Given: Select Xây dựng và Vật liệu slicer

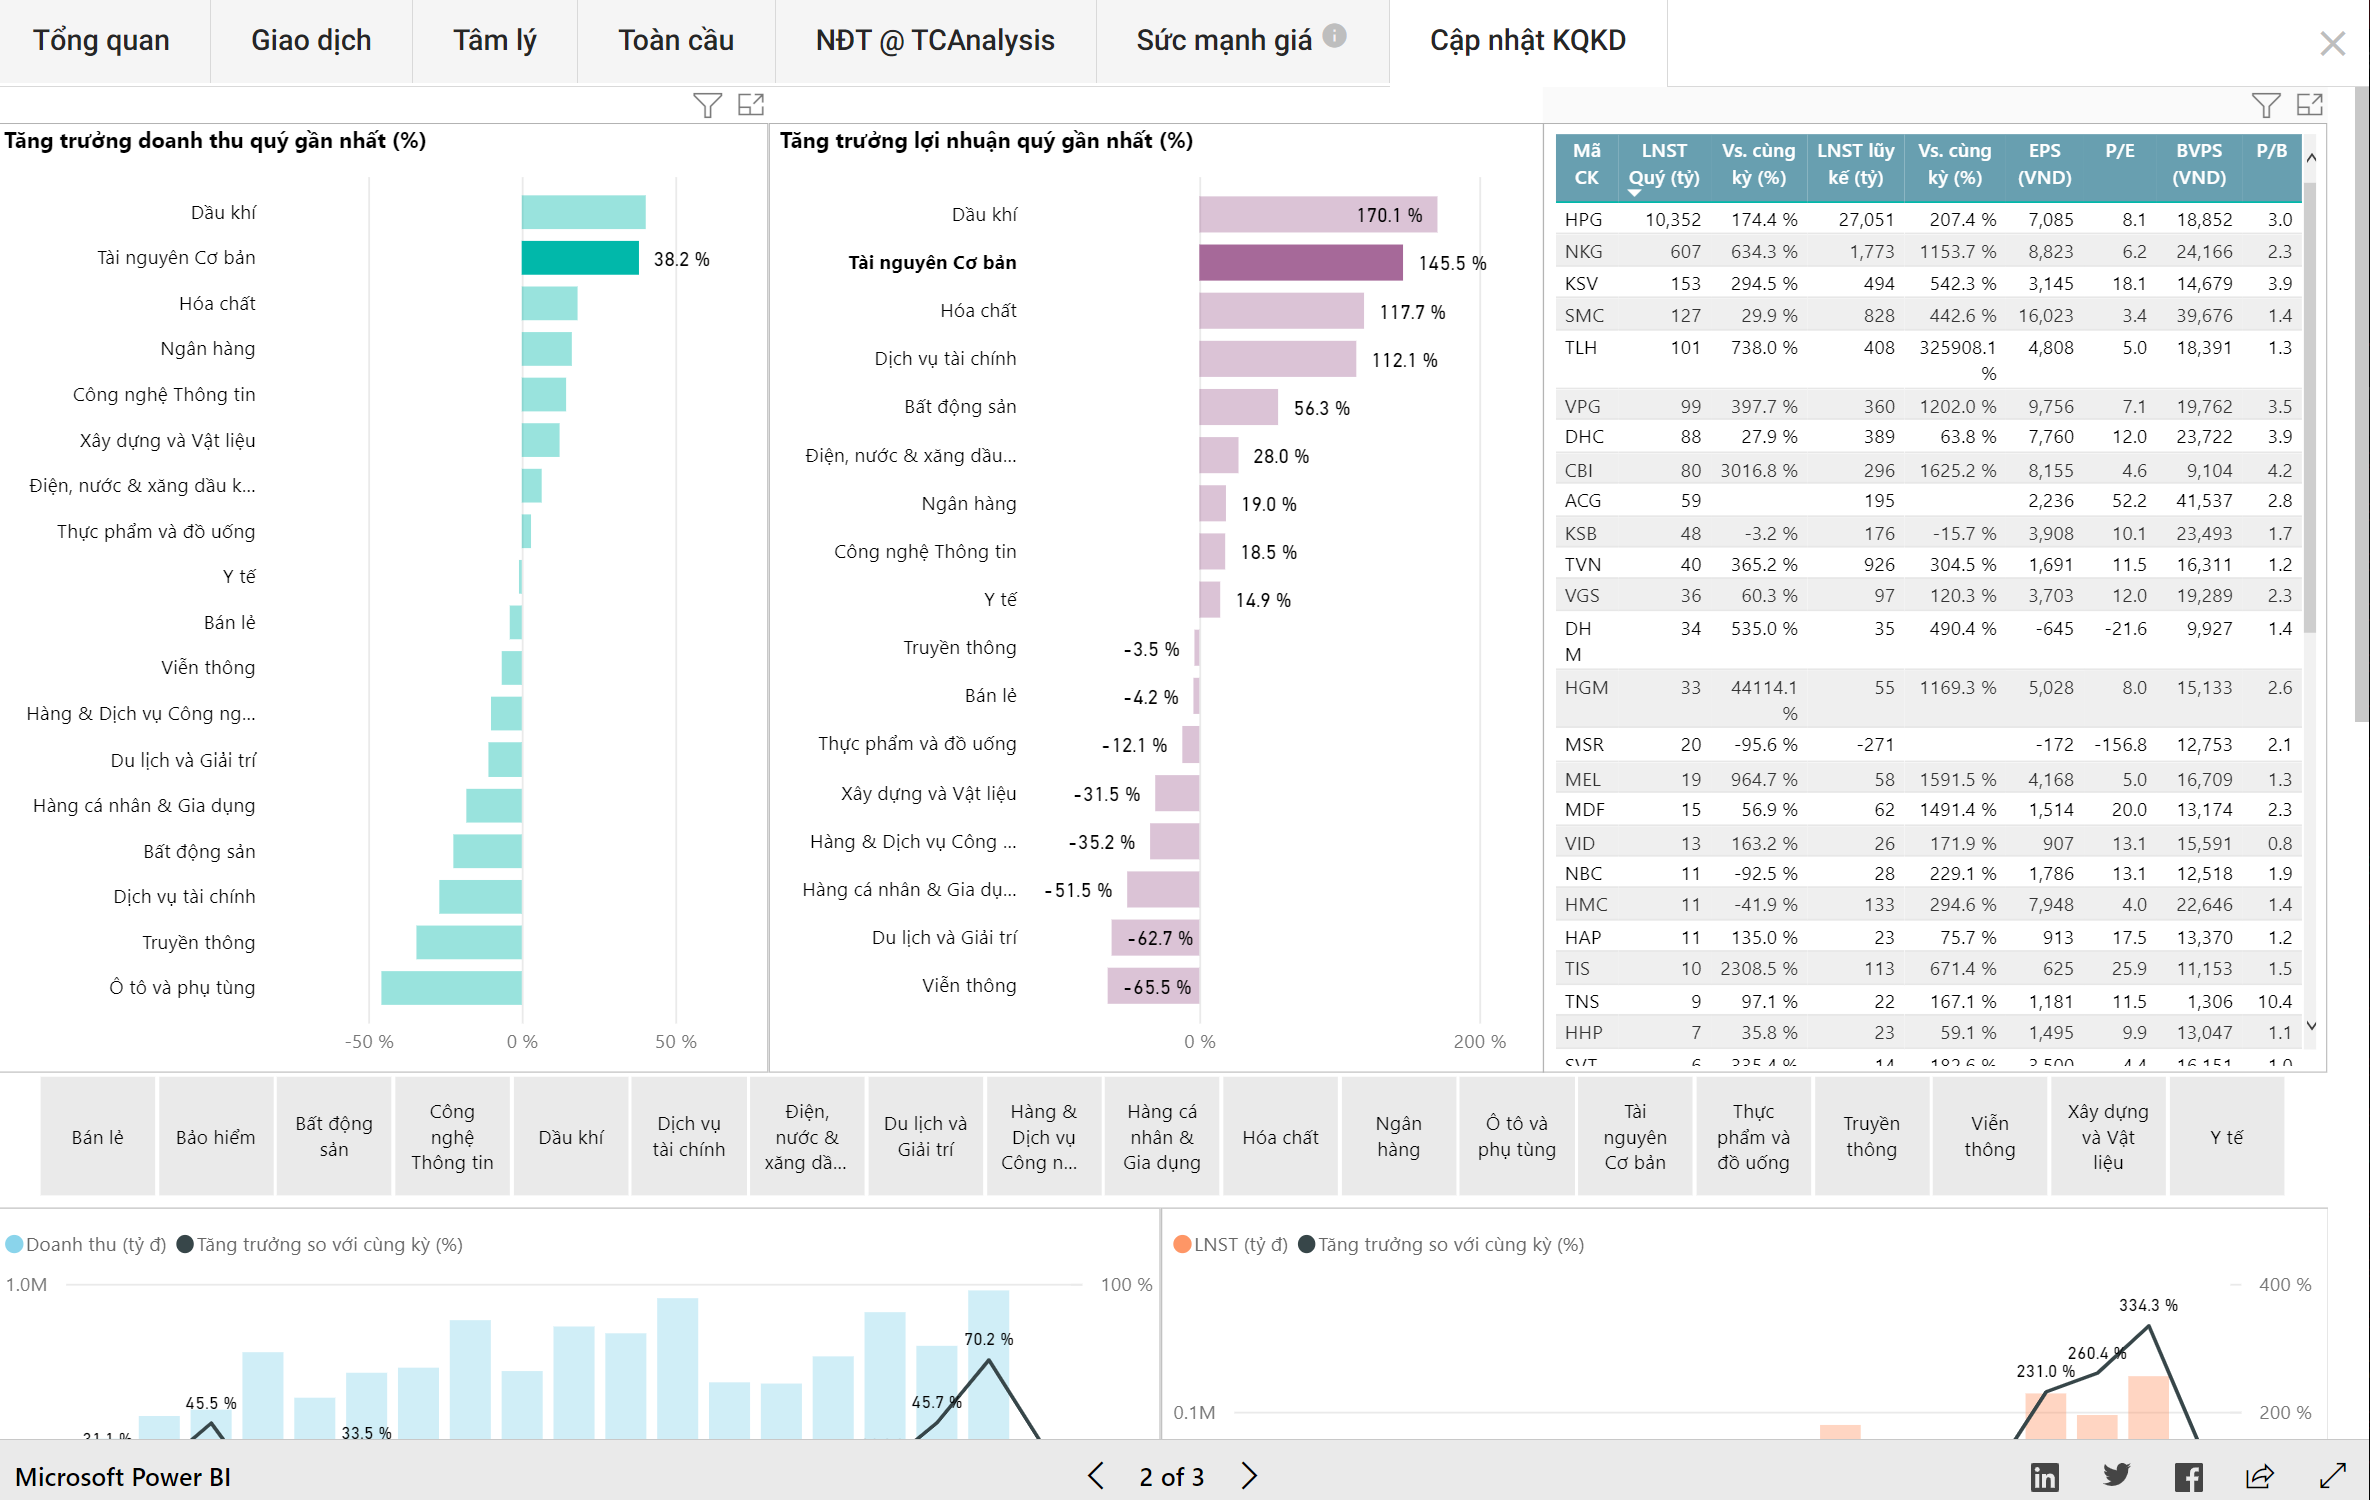Looking at the screenshot, I should 2108,1137.
